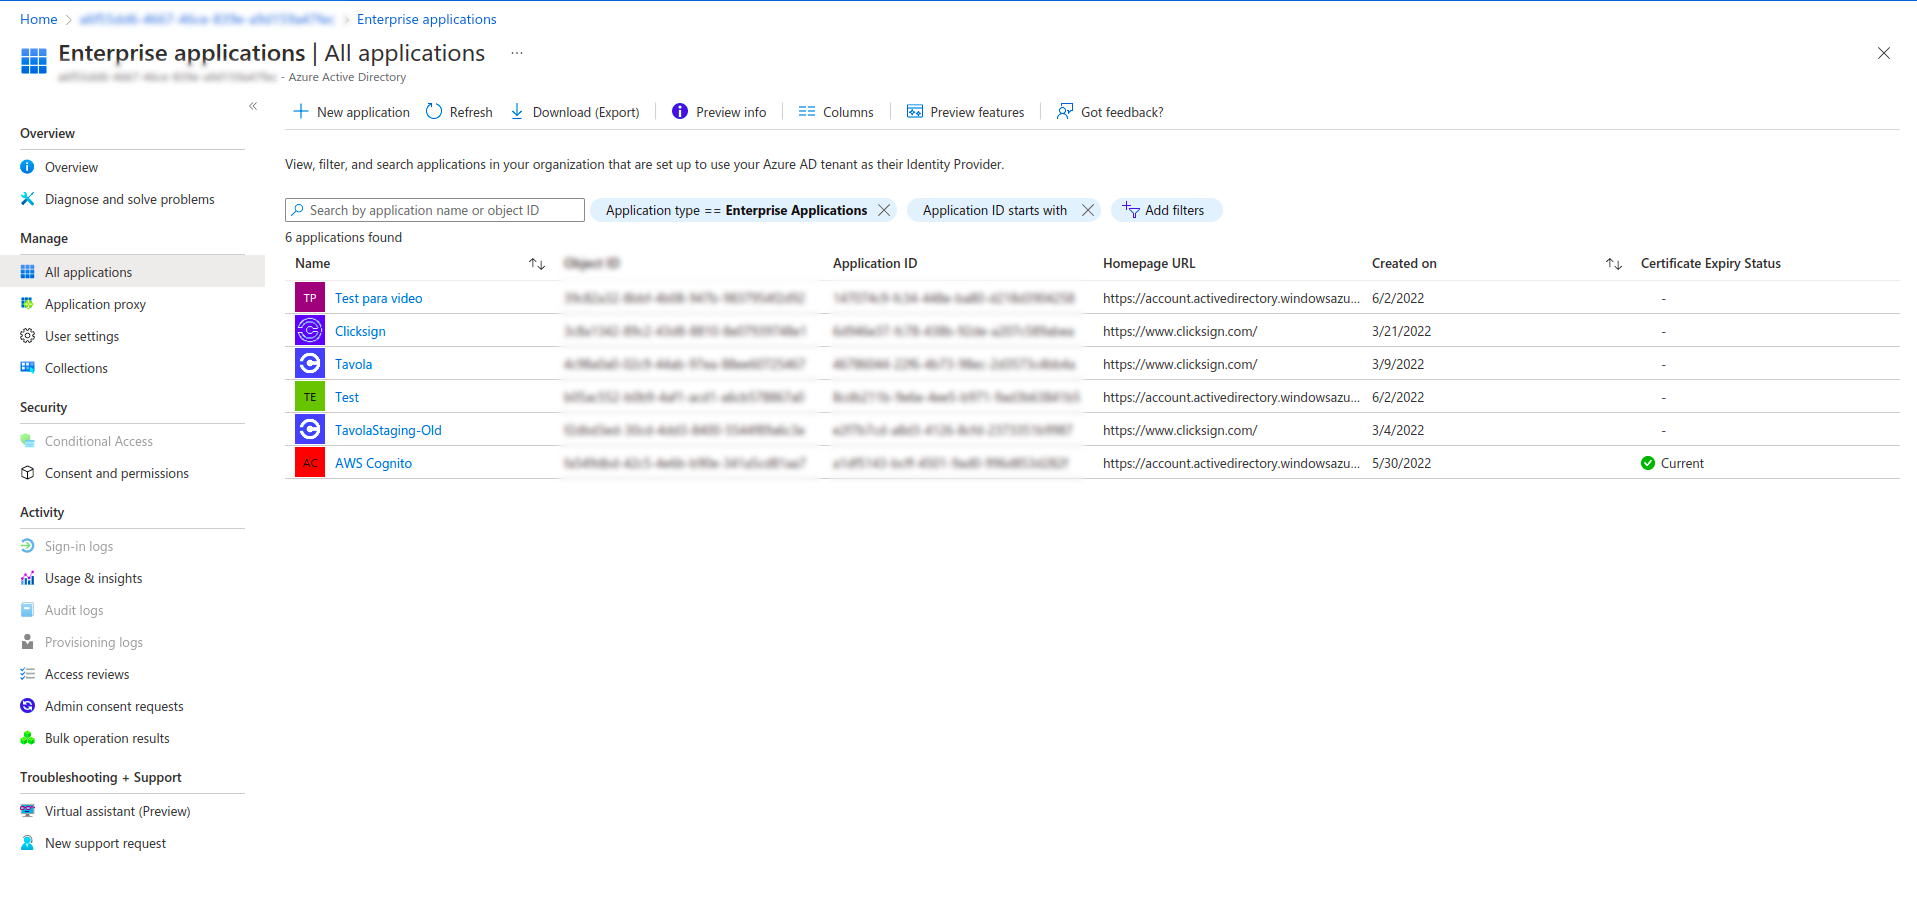The image size is (1917, 904).
Task: Click the Clicksign logo thumbnail
Action: (310, 331)
